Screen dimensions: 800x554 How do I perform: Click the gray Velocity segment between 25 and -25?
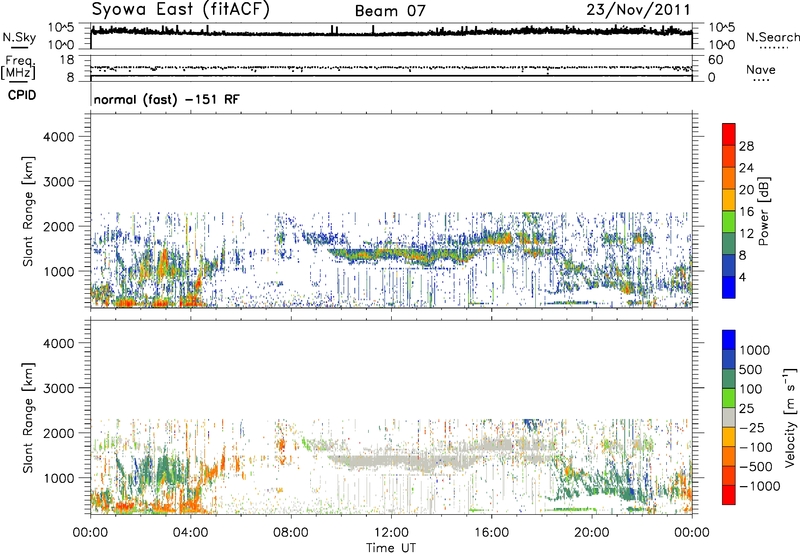coord(729,417)
